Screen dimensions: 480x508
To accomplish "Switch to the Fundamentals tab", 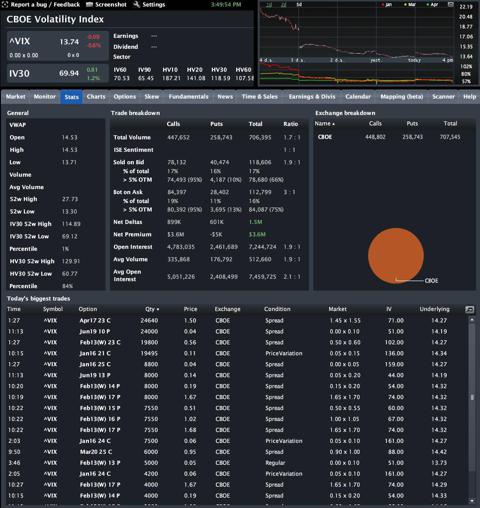I will pos(188,97).
